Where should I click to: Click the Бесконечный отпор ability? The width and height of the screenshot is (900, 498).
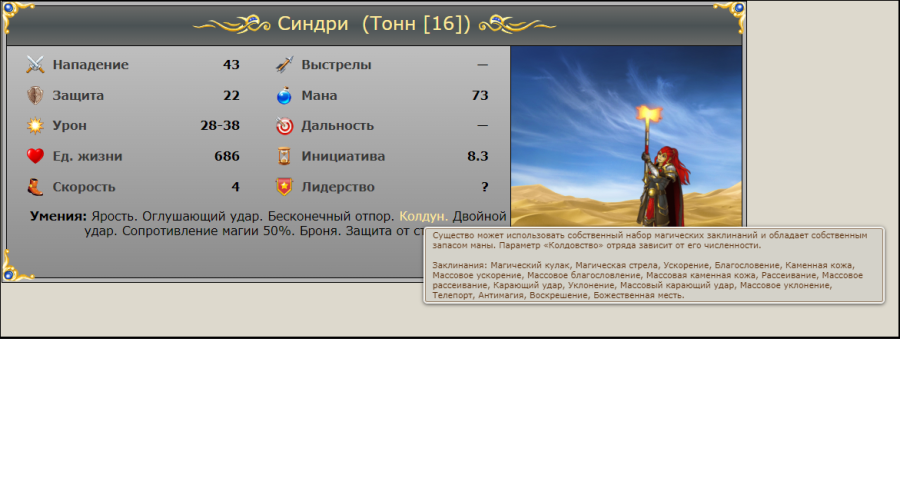(331, 216)
